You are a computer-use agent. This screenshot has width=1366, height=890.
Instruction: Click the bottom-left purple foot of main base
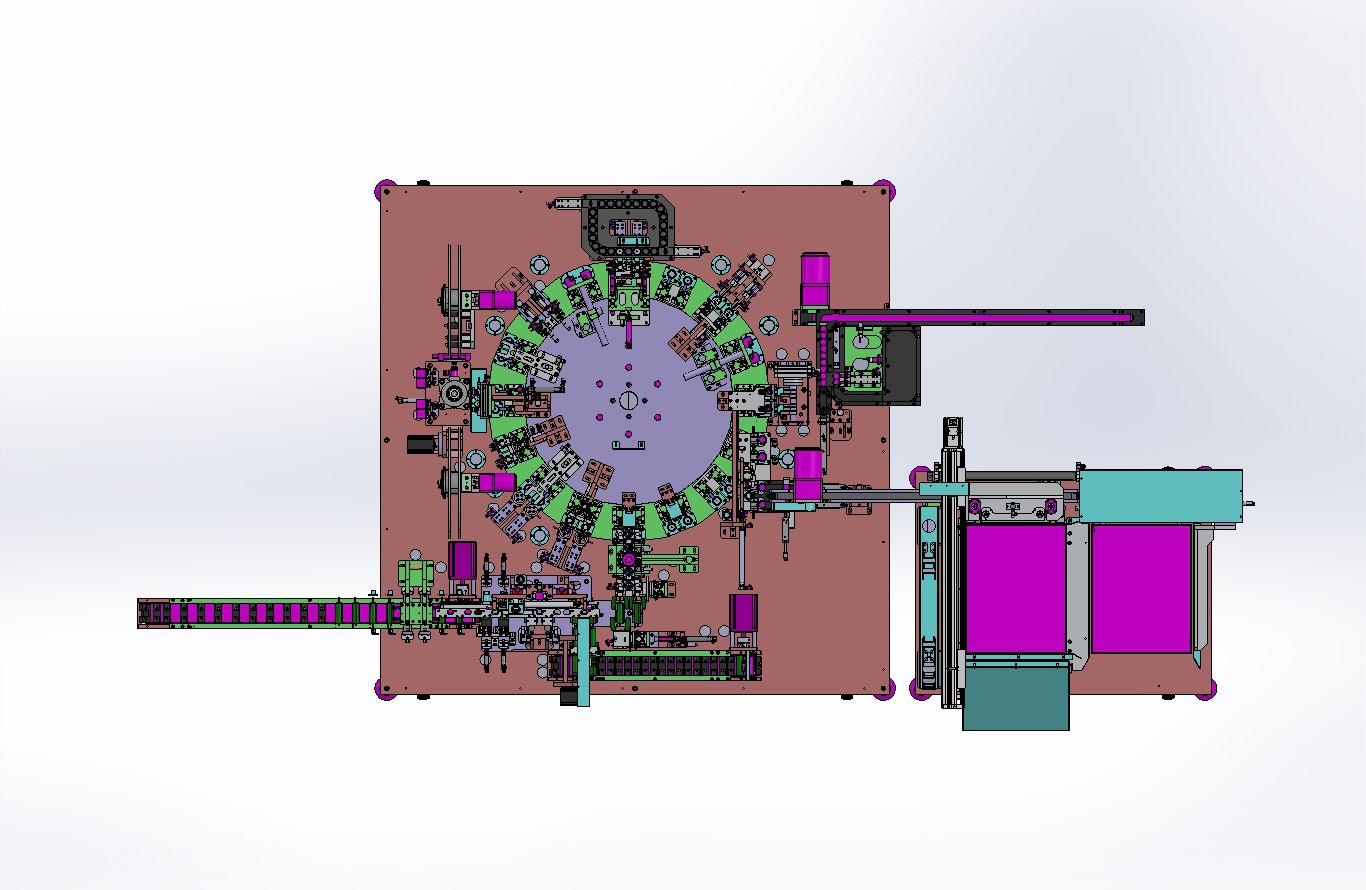(384, 689)
